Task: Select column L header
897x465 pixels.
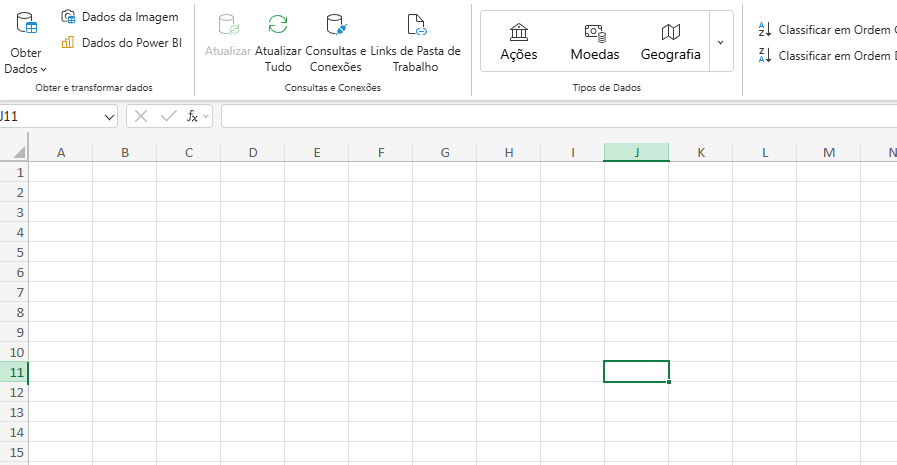Action: [x=765, y=153]
